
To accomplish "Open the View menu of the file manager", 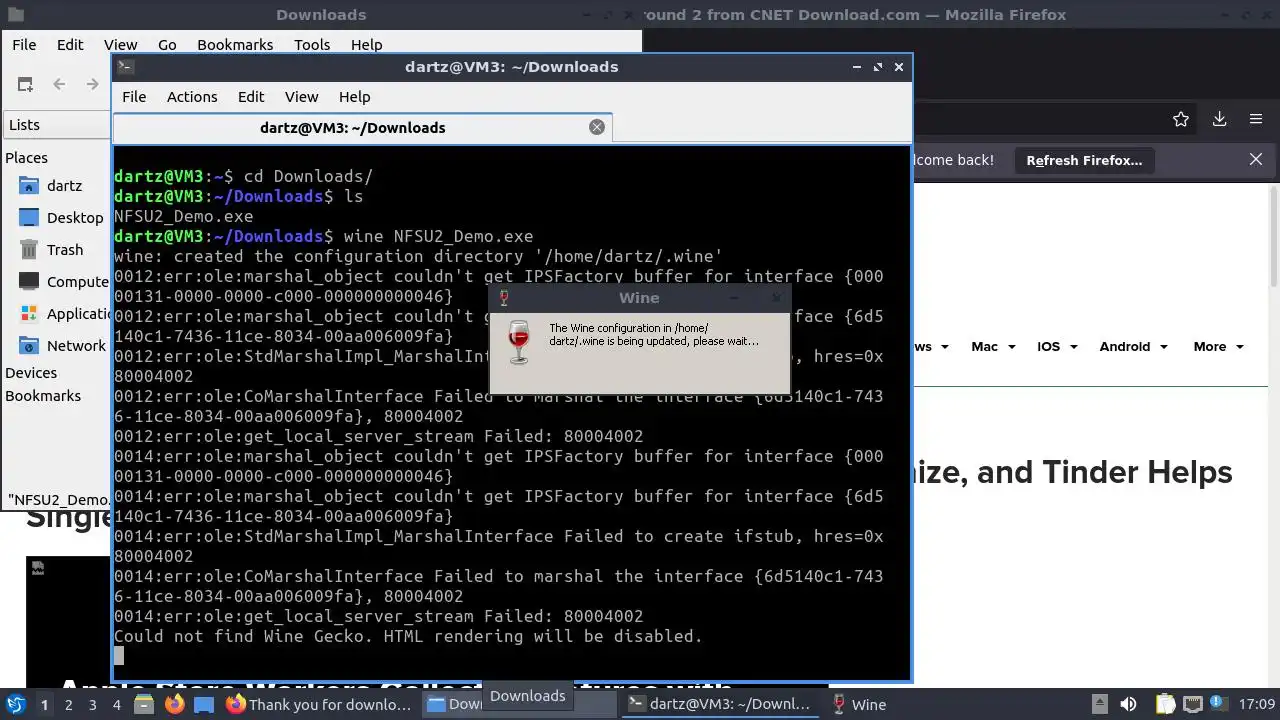I will click(120, 45).
